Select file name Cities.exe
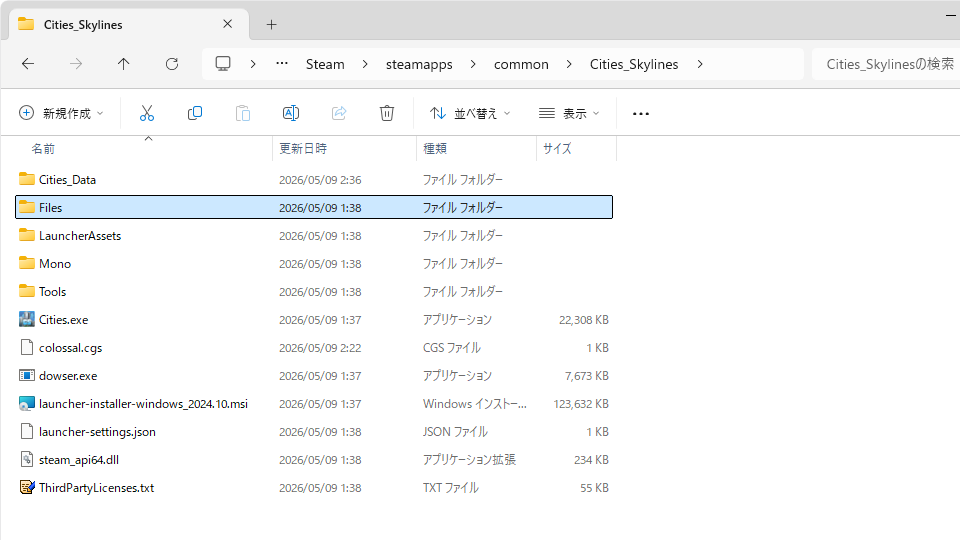The width and height of the screenshot is (960, 540). (x=64, y=320)
